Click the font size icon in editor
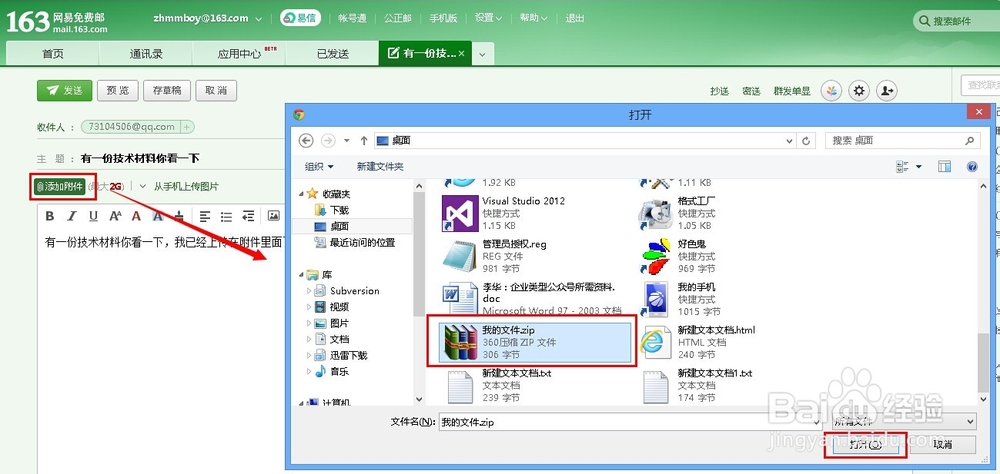This screenshot has height=474, width=1000. [x=115, y=216]
